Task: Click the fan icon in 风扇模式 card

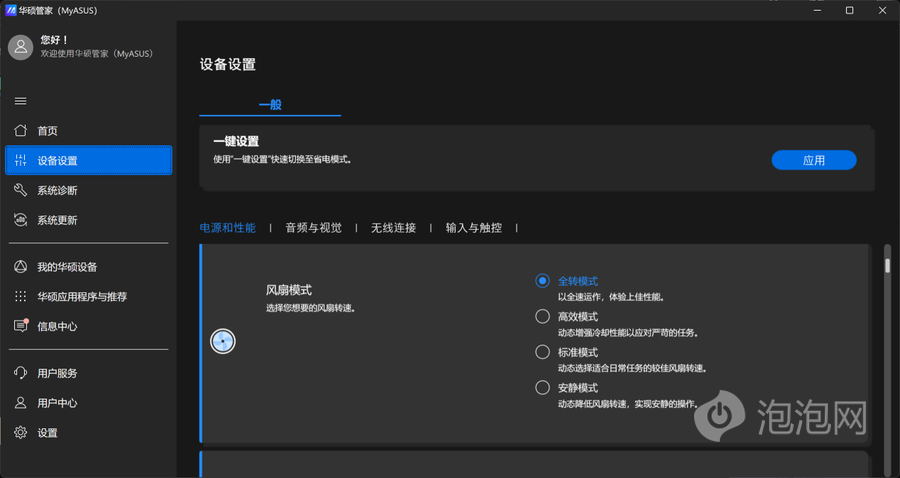Action: 223,341
